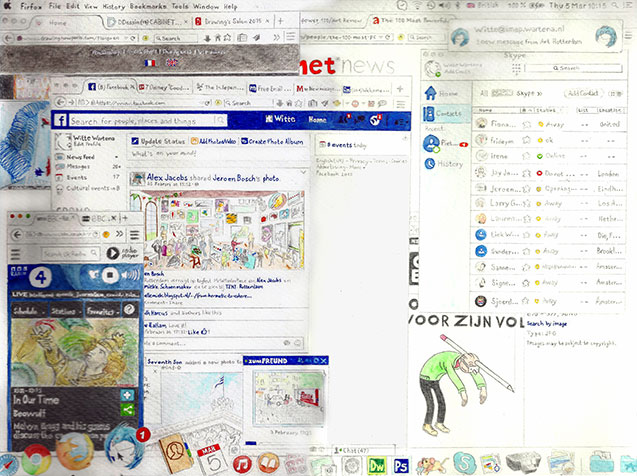Screen dimensions: 637x476
Task: Click Add Contact button in Skype
Action: 583,93
